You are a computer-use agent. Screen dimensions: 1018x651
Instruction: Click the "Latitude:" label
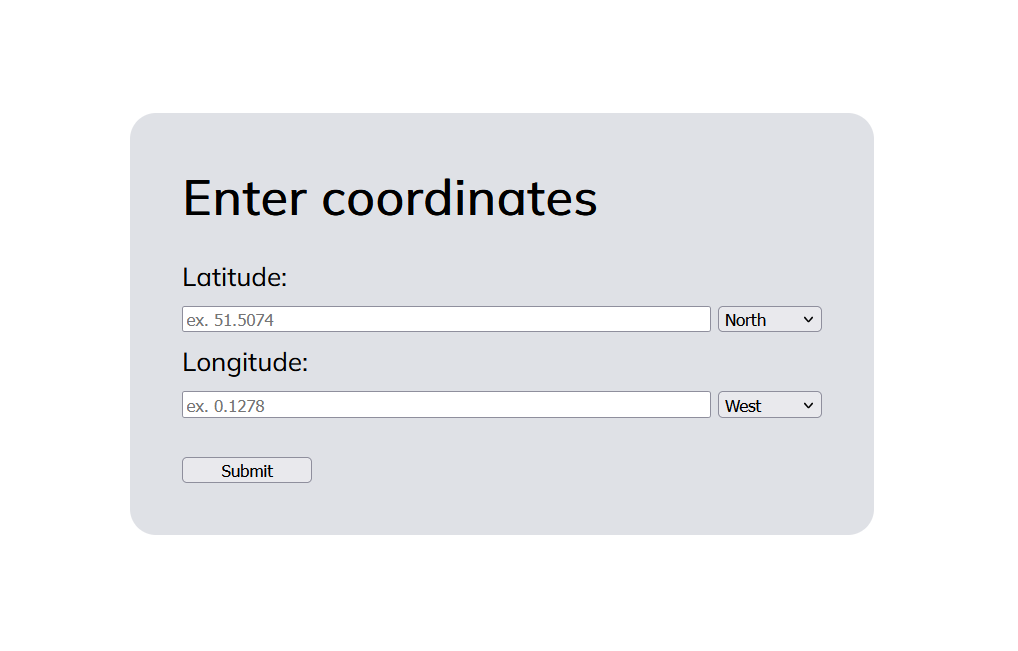click(235, 277)
